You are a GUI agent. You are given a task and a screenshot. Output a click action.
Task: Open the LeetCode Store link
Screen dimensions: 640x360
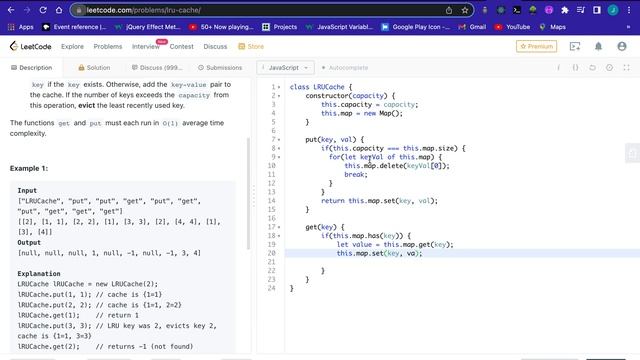[x=251, y=47]
